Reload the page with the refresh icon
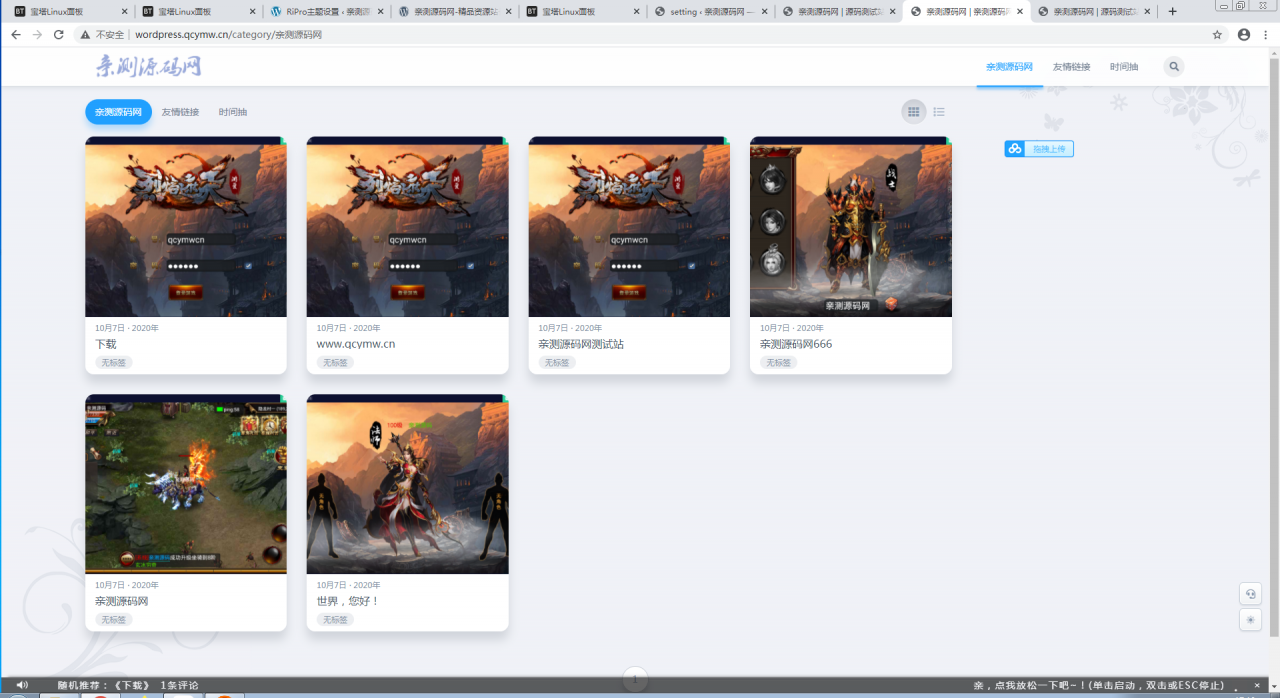Viewport: 1280px width, 698px height. coord(59,34)
